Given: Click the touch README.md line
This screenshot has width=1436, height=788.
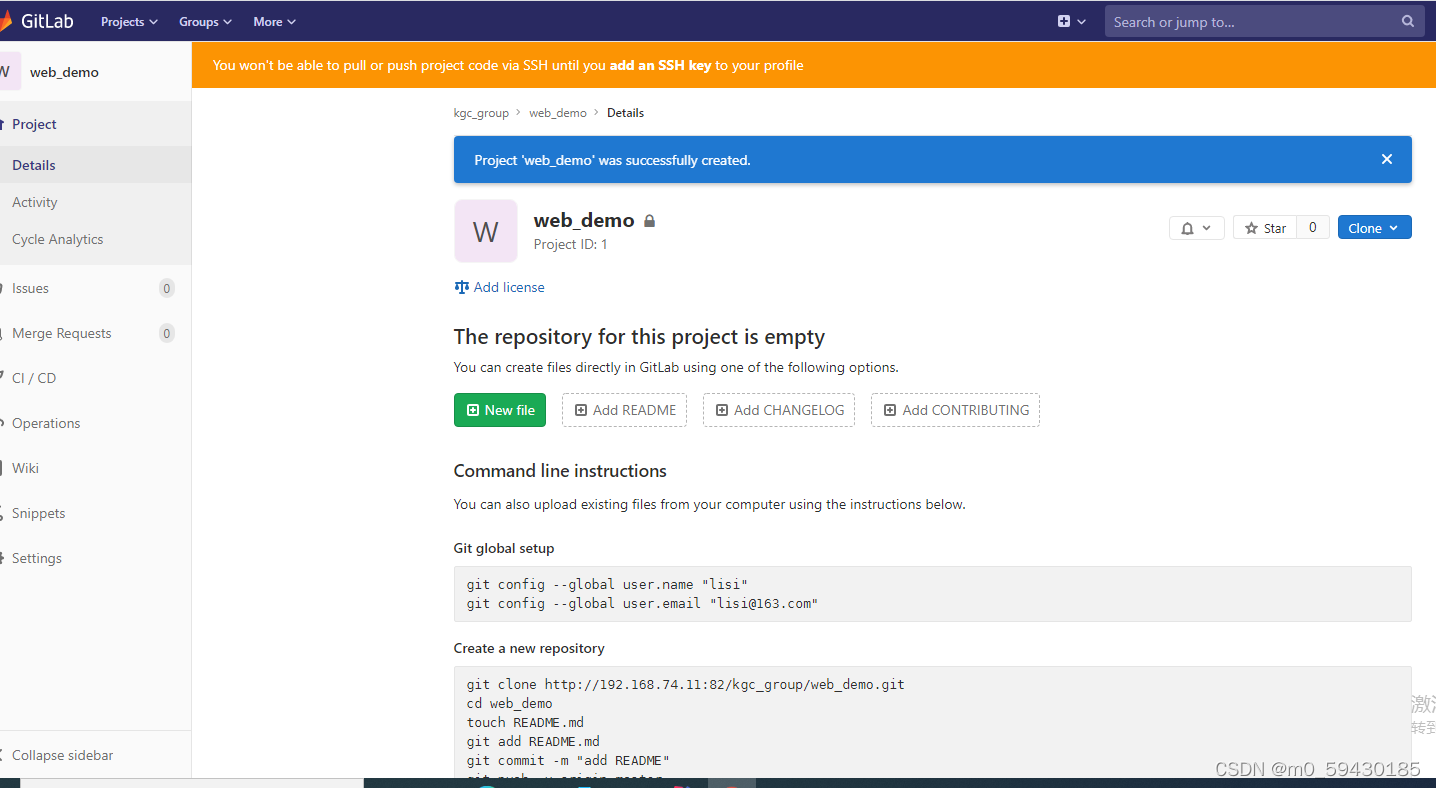Looking at the screenshot, I should pyautogui.click(x=525, y=722).
